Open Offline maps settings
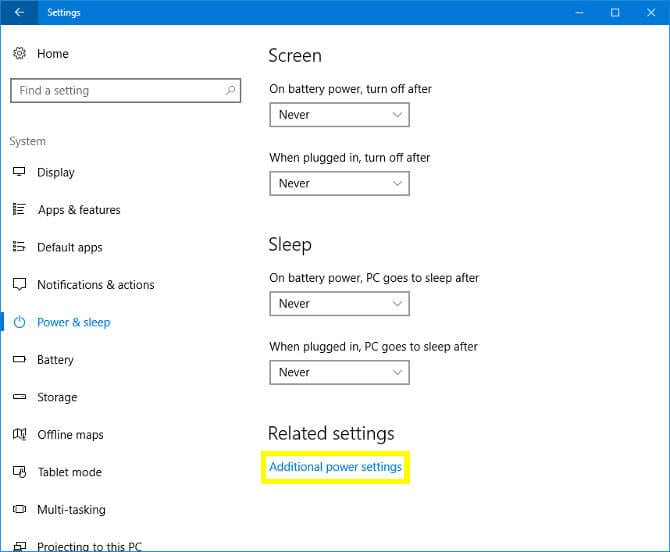The image size is (670, 552). pyautogui.click(x=70, y=435)
